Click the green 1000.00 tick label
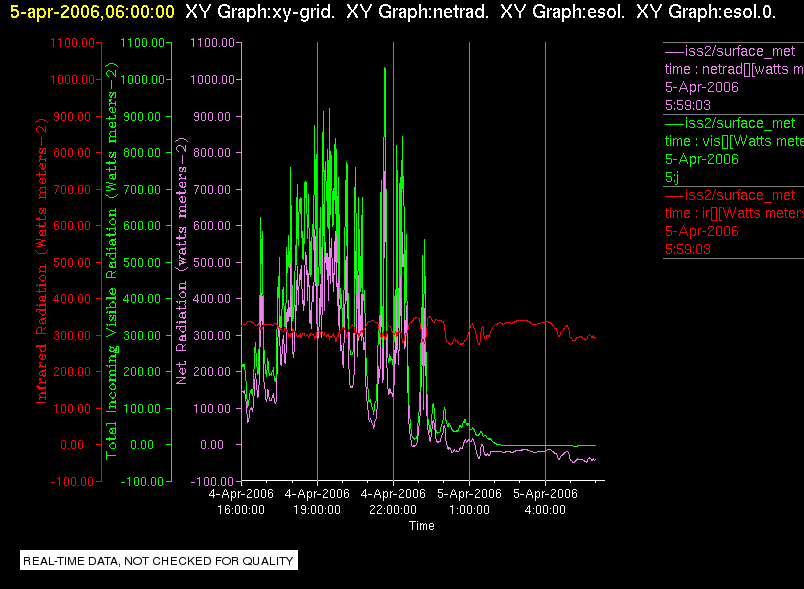 [143, 79]
